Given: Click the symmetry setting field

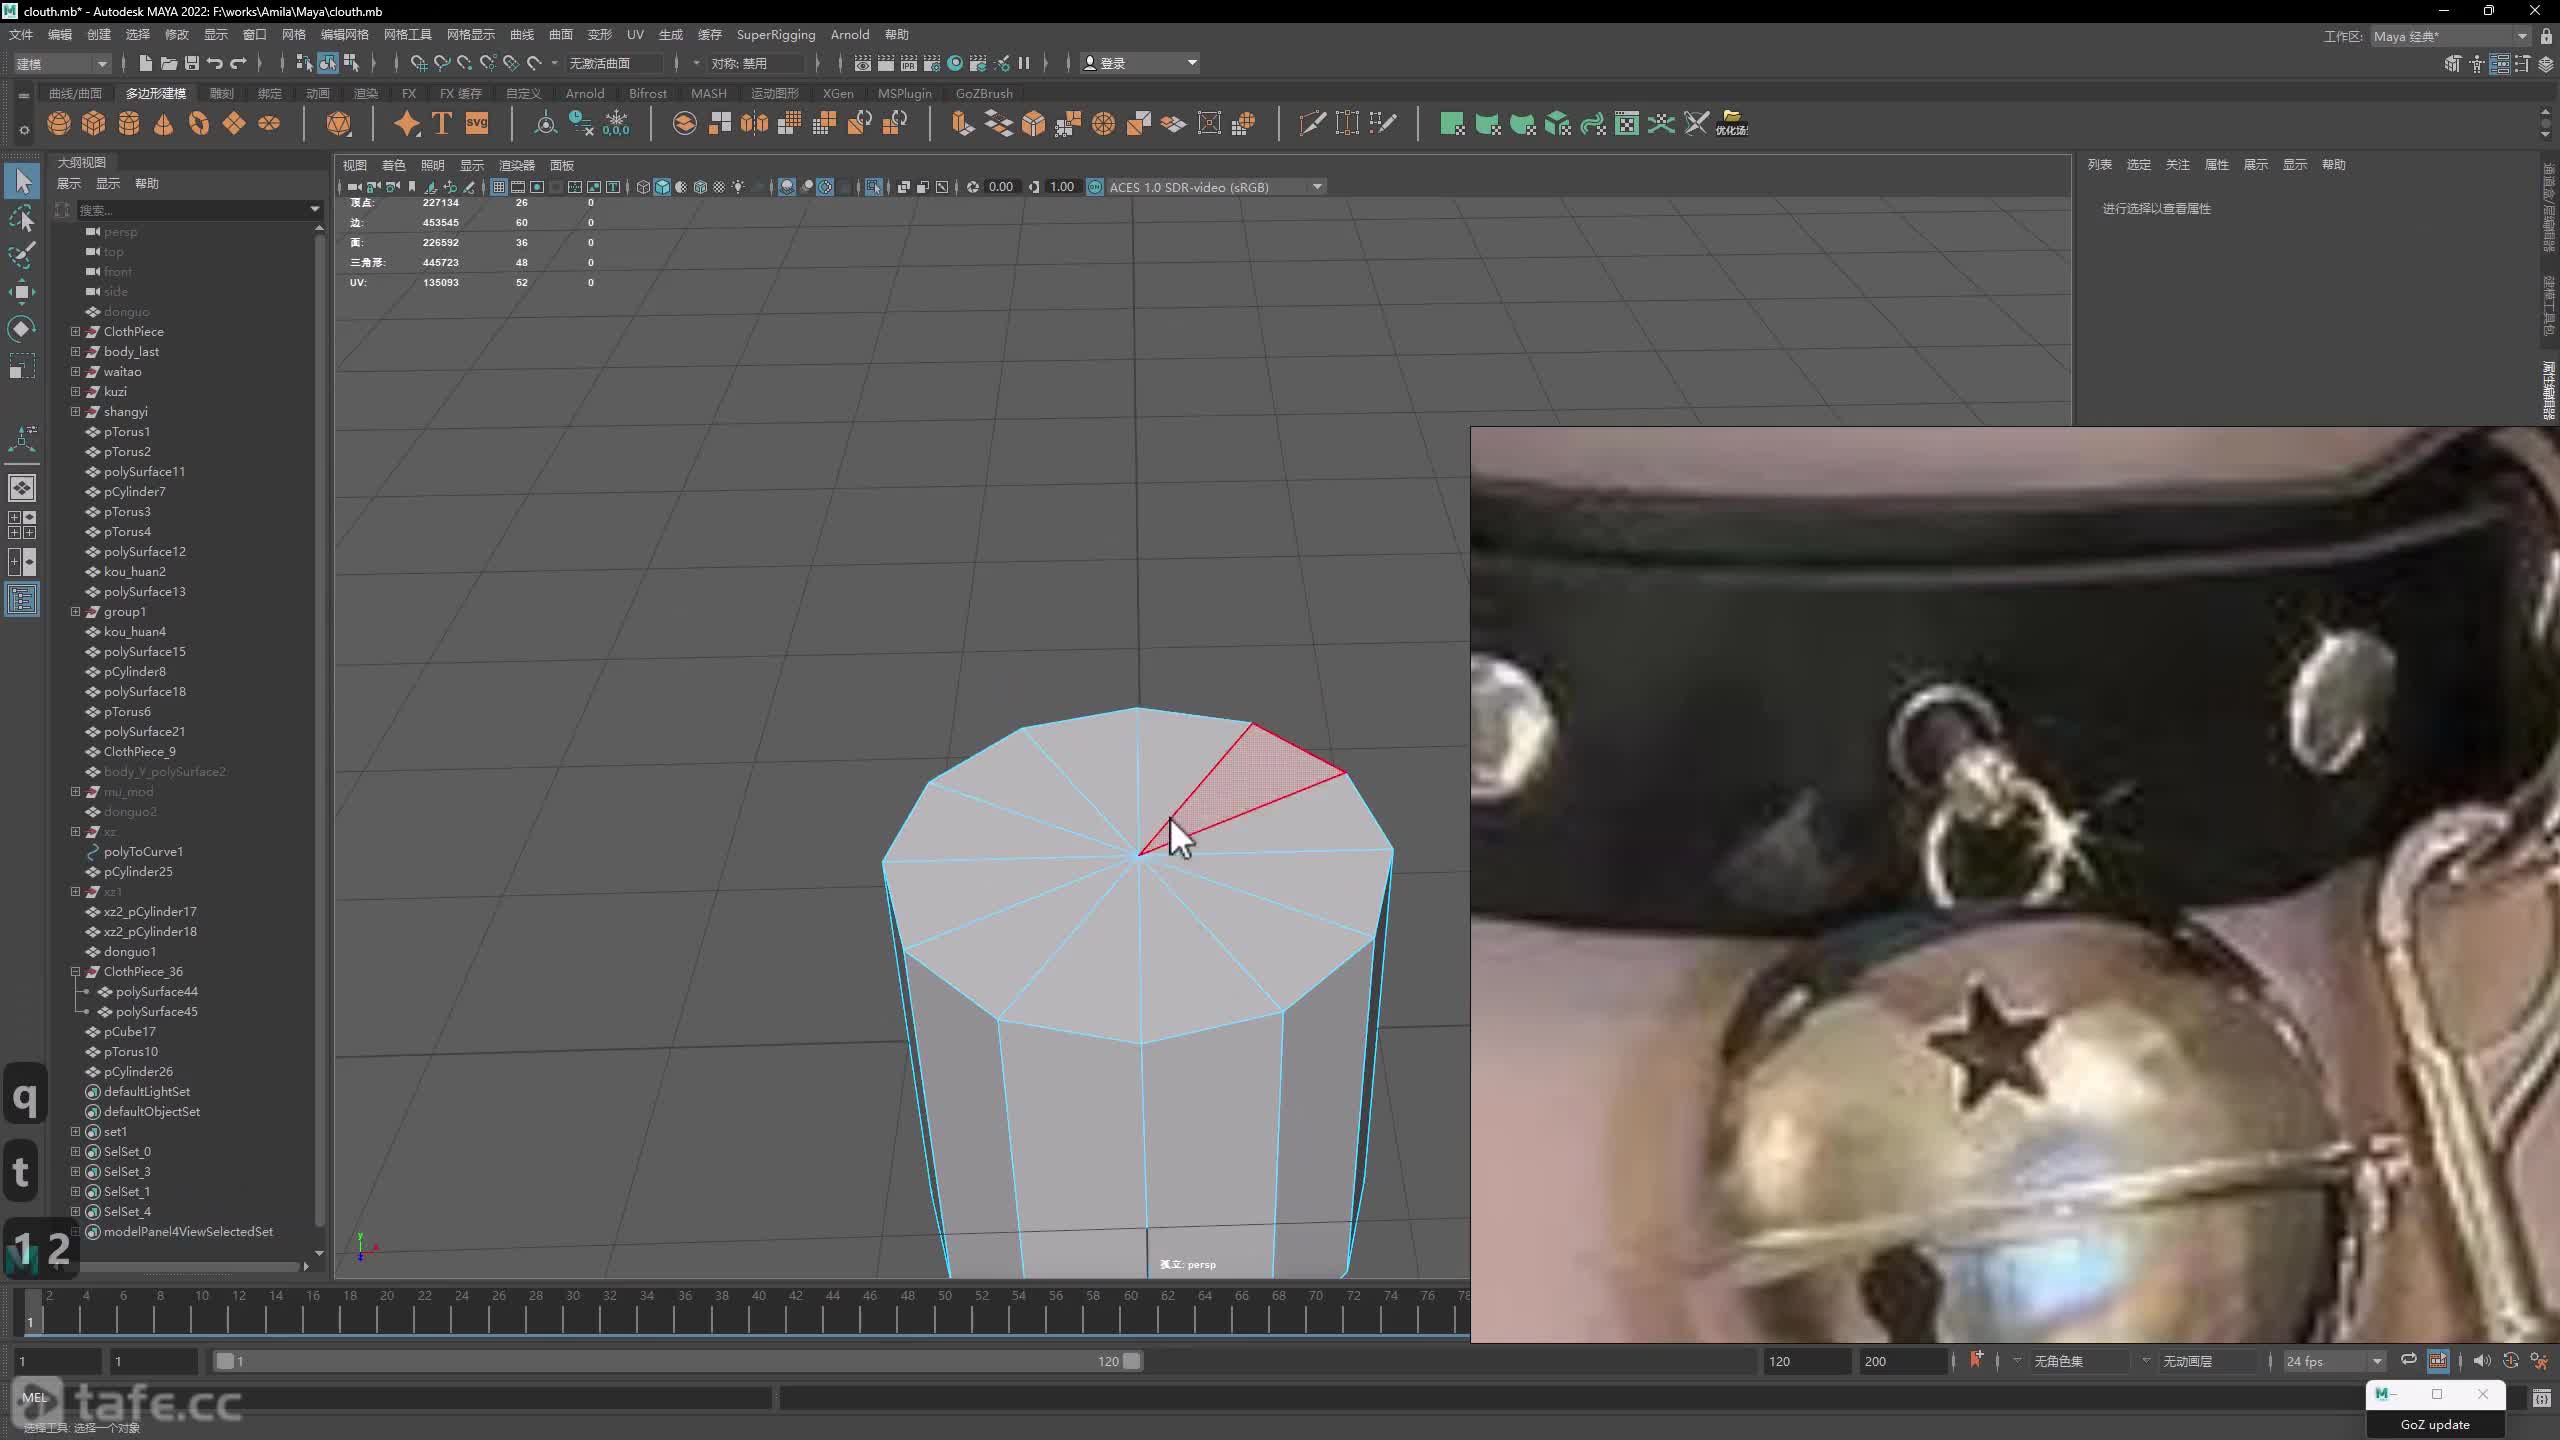Looking at the screenshot, I should pos(755,63).
